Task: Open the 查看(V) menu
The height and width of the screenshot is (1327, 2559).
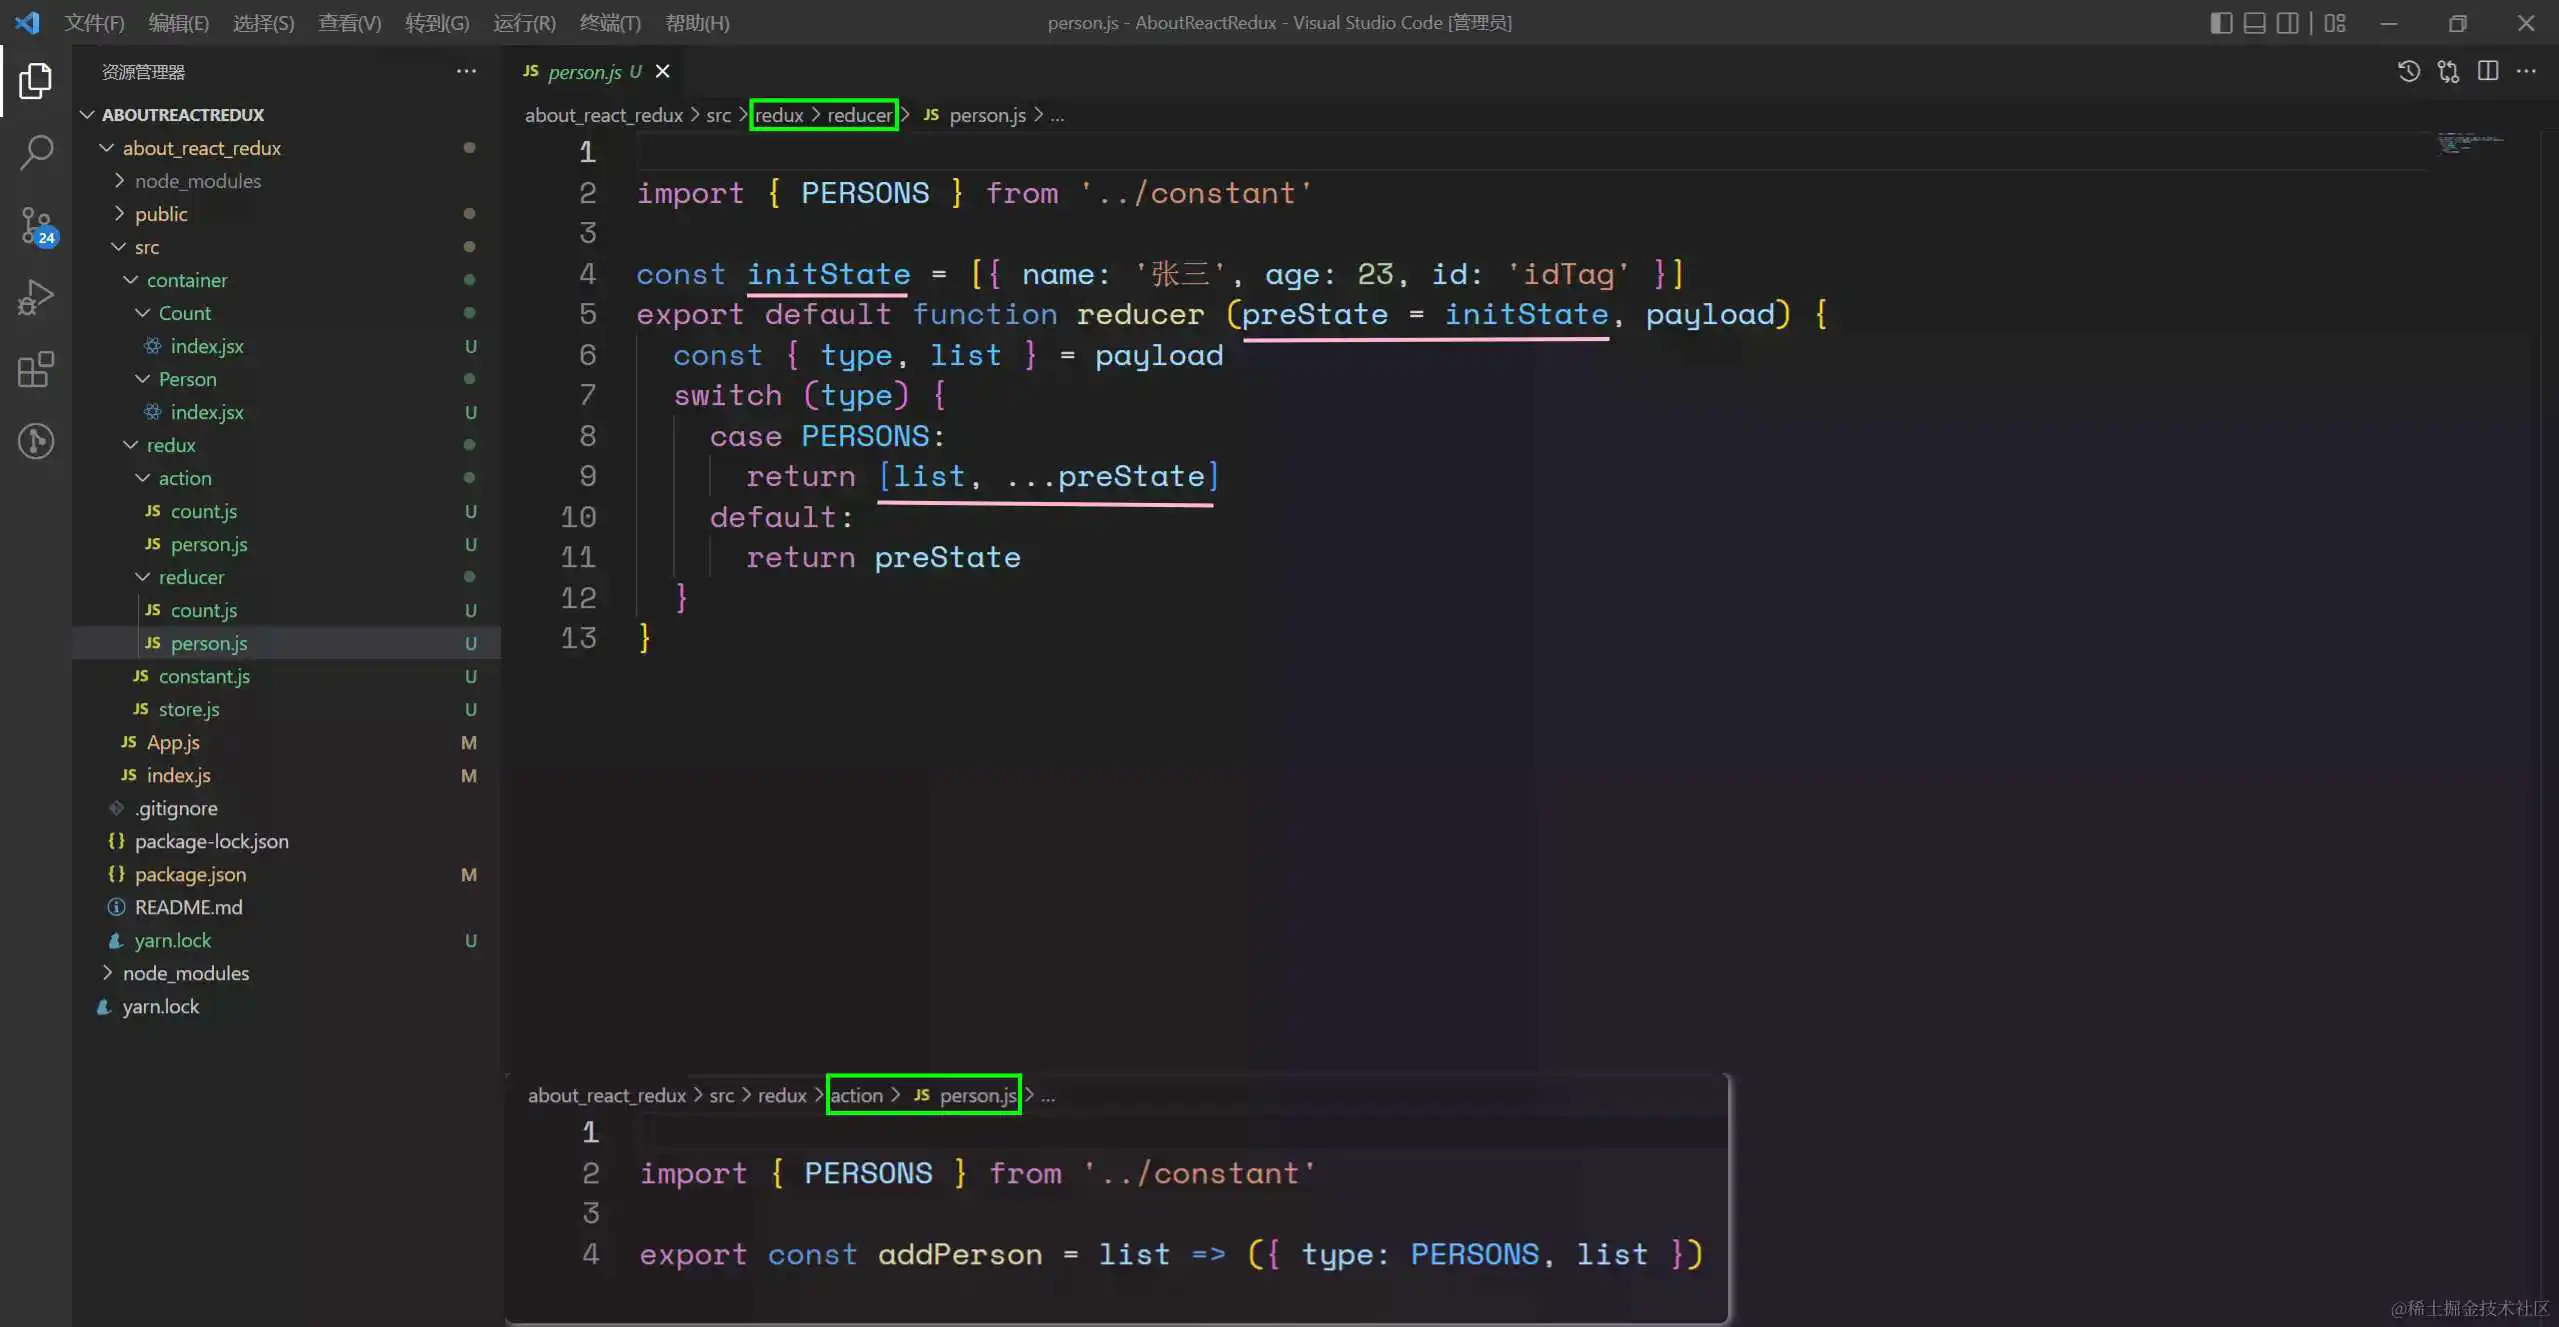Action: click(x=349, y=22)
